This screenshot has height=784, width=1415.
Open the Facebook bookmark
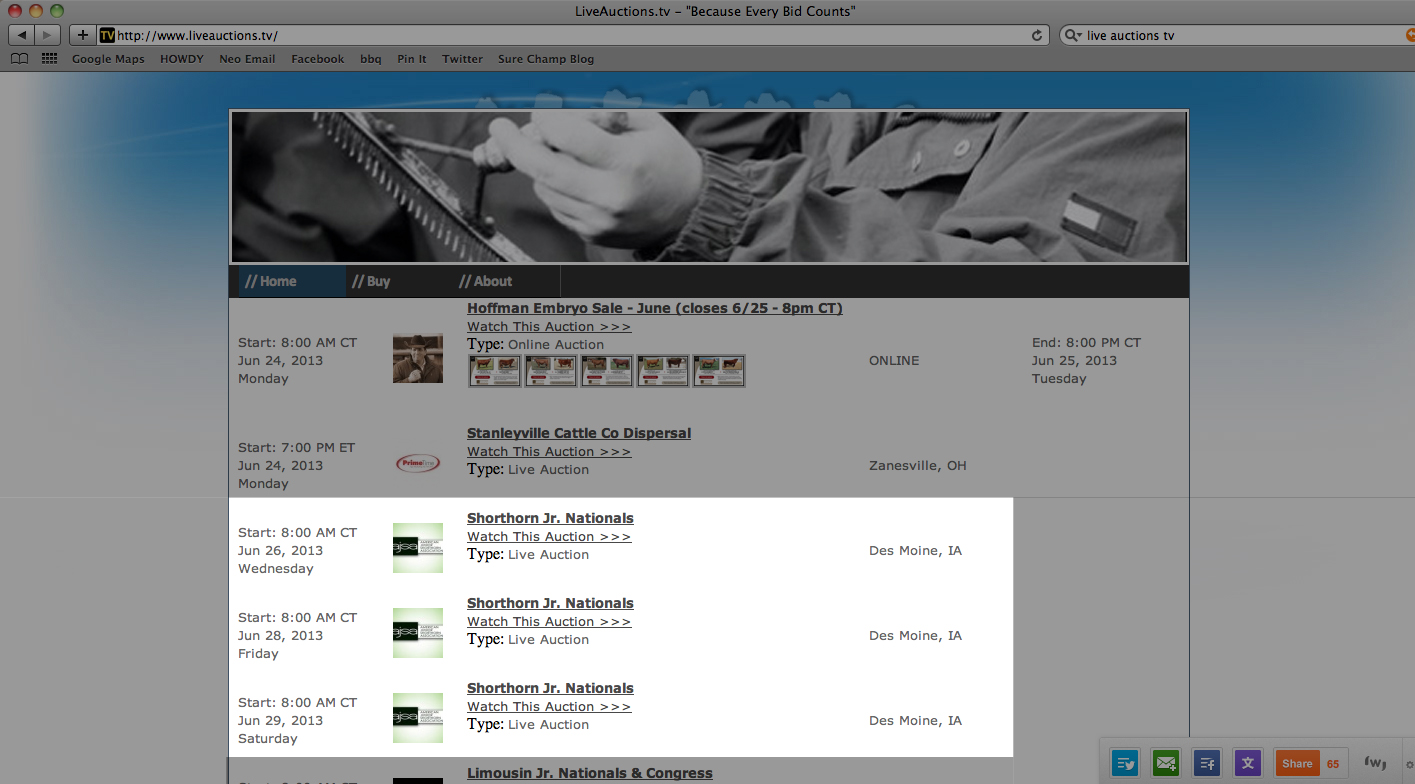click(318, 59)
